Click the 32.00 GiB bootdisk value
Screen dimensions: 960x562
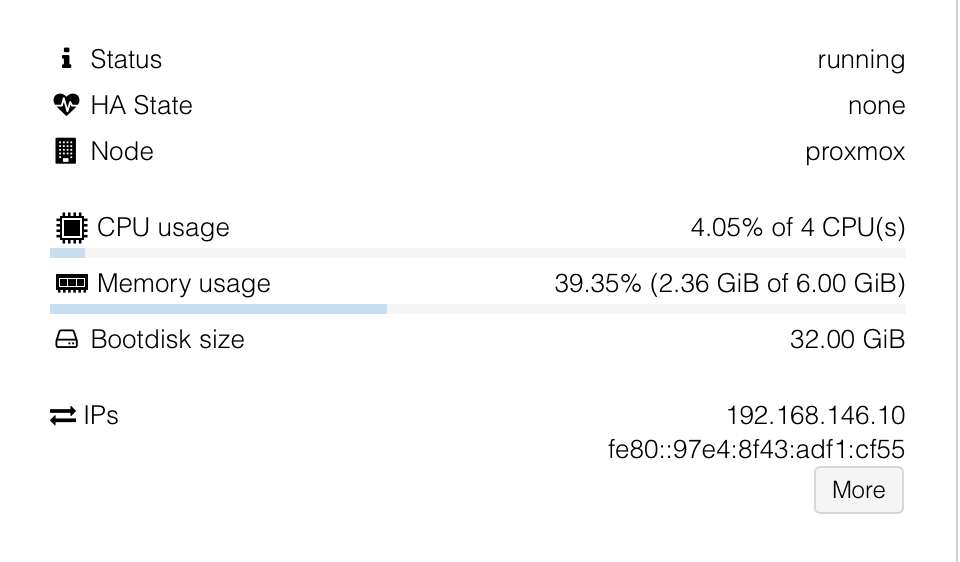coord(847,339)
